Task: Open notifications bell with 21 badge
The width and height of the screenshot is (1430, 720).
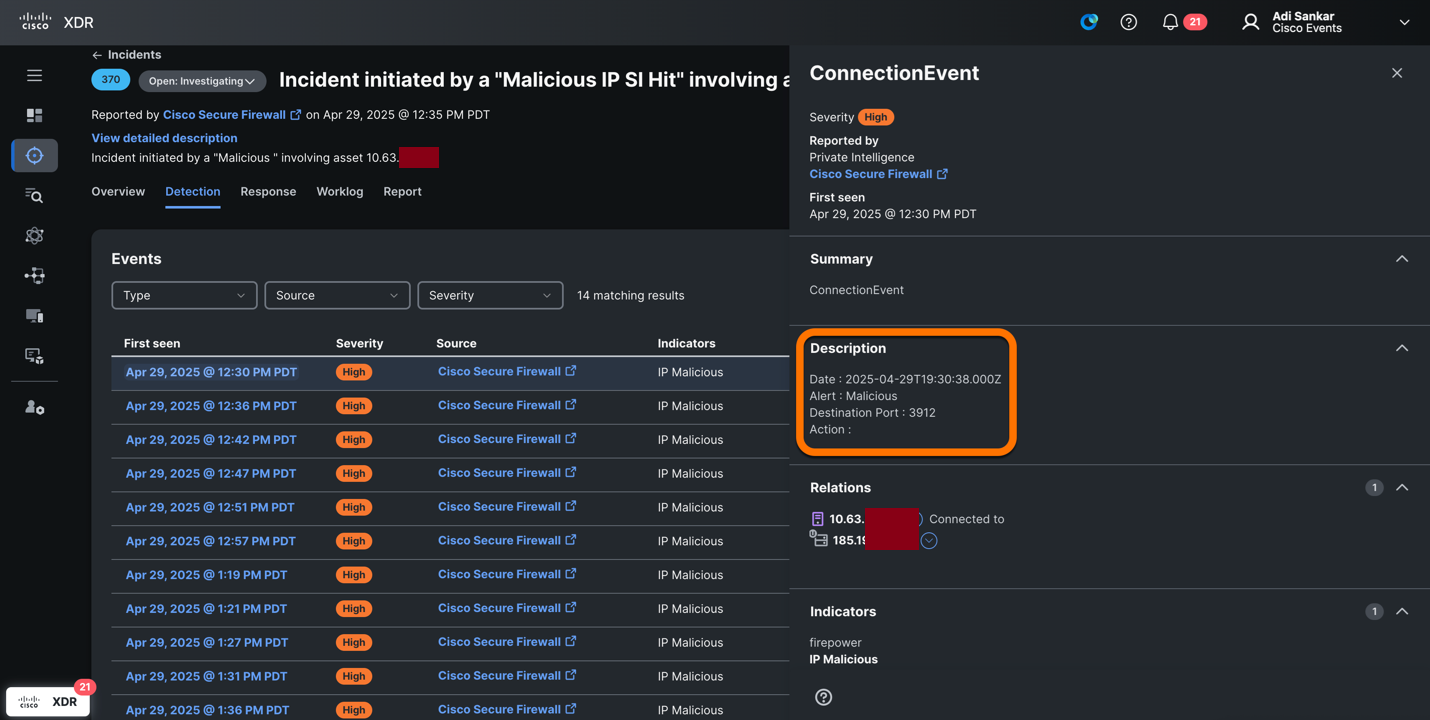Action: pyautogui.click(x=1183, y=22)
